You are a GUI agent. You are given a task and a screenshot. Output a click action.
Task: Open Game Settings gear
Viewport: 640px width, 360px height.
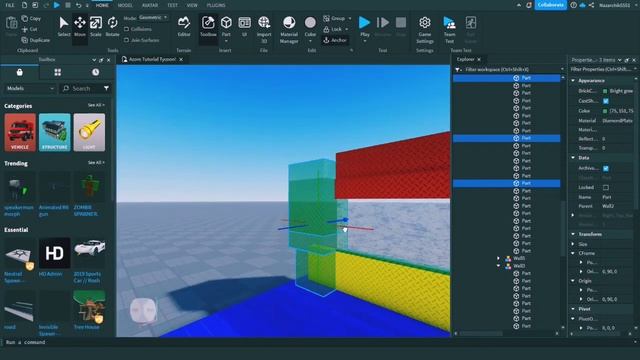click(x=425, y=29)
